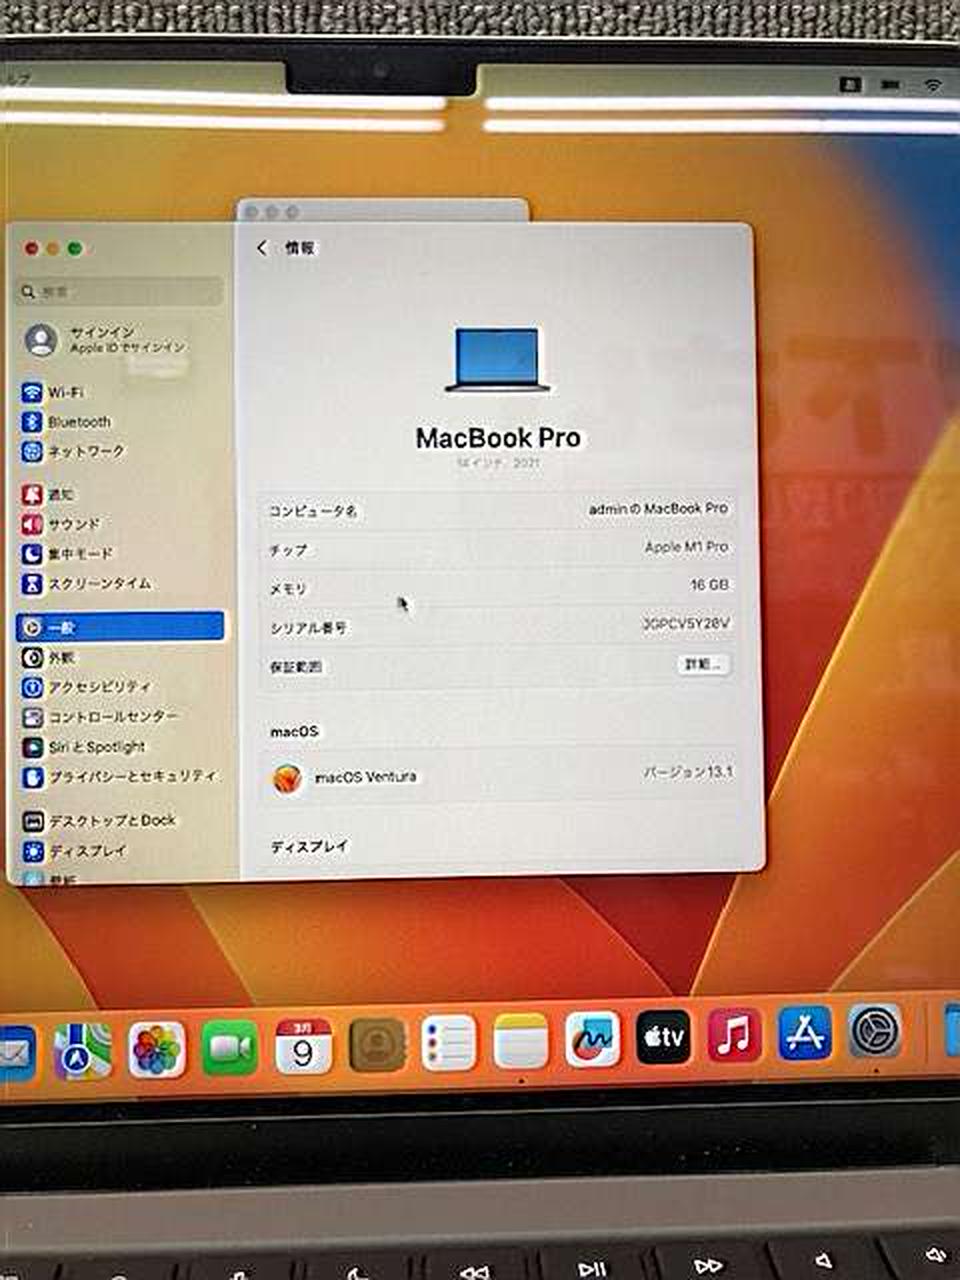The image size is (960, 1280).
Task: Open FaceTime from the Dock
Action: (x=230, y=1047)
